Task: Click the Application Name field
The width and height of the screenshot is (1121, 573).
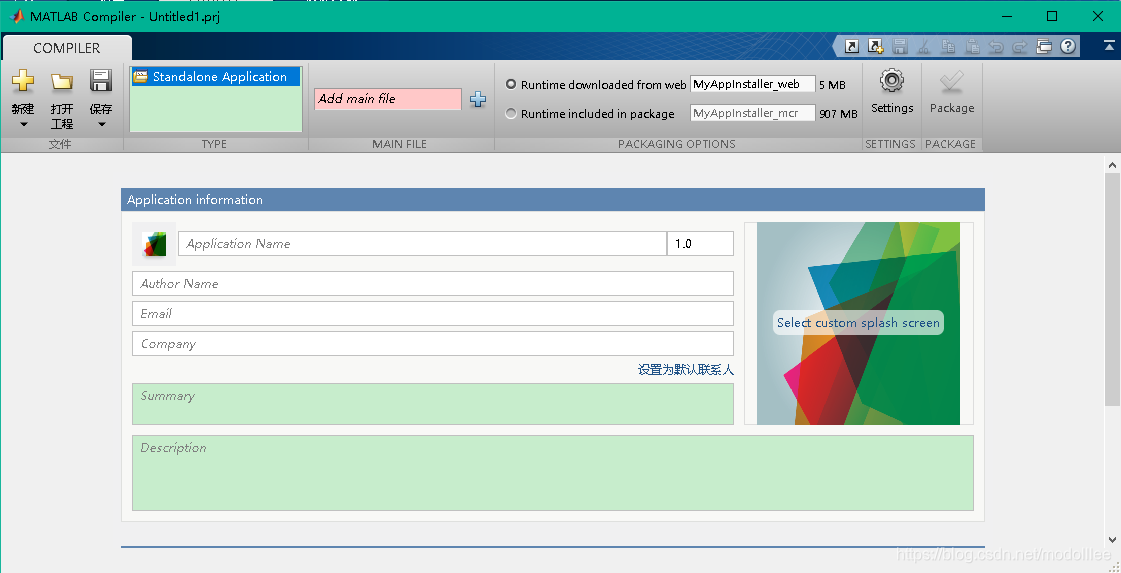Action: (423, 244)
